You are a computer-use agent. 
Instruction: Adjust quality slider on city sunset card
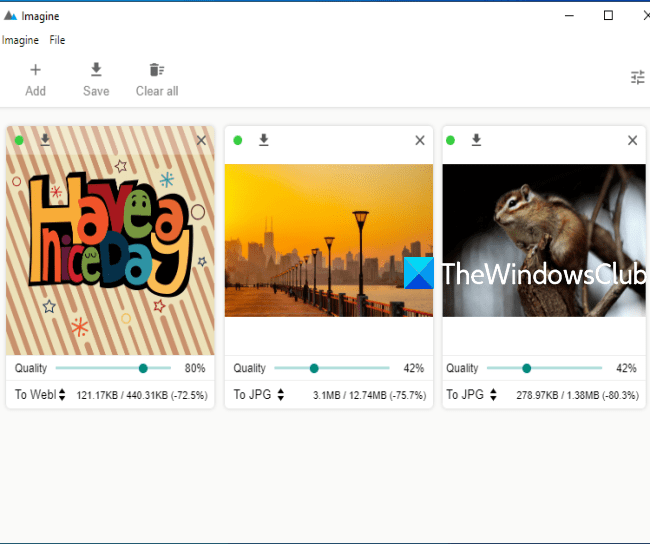pos(314,368)
